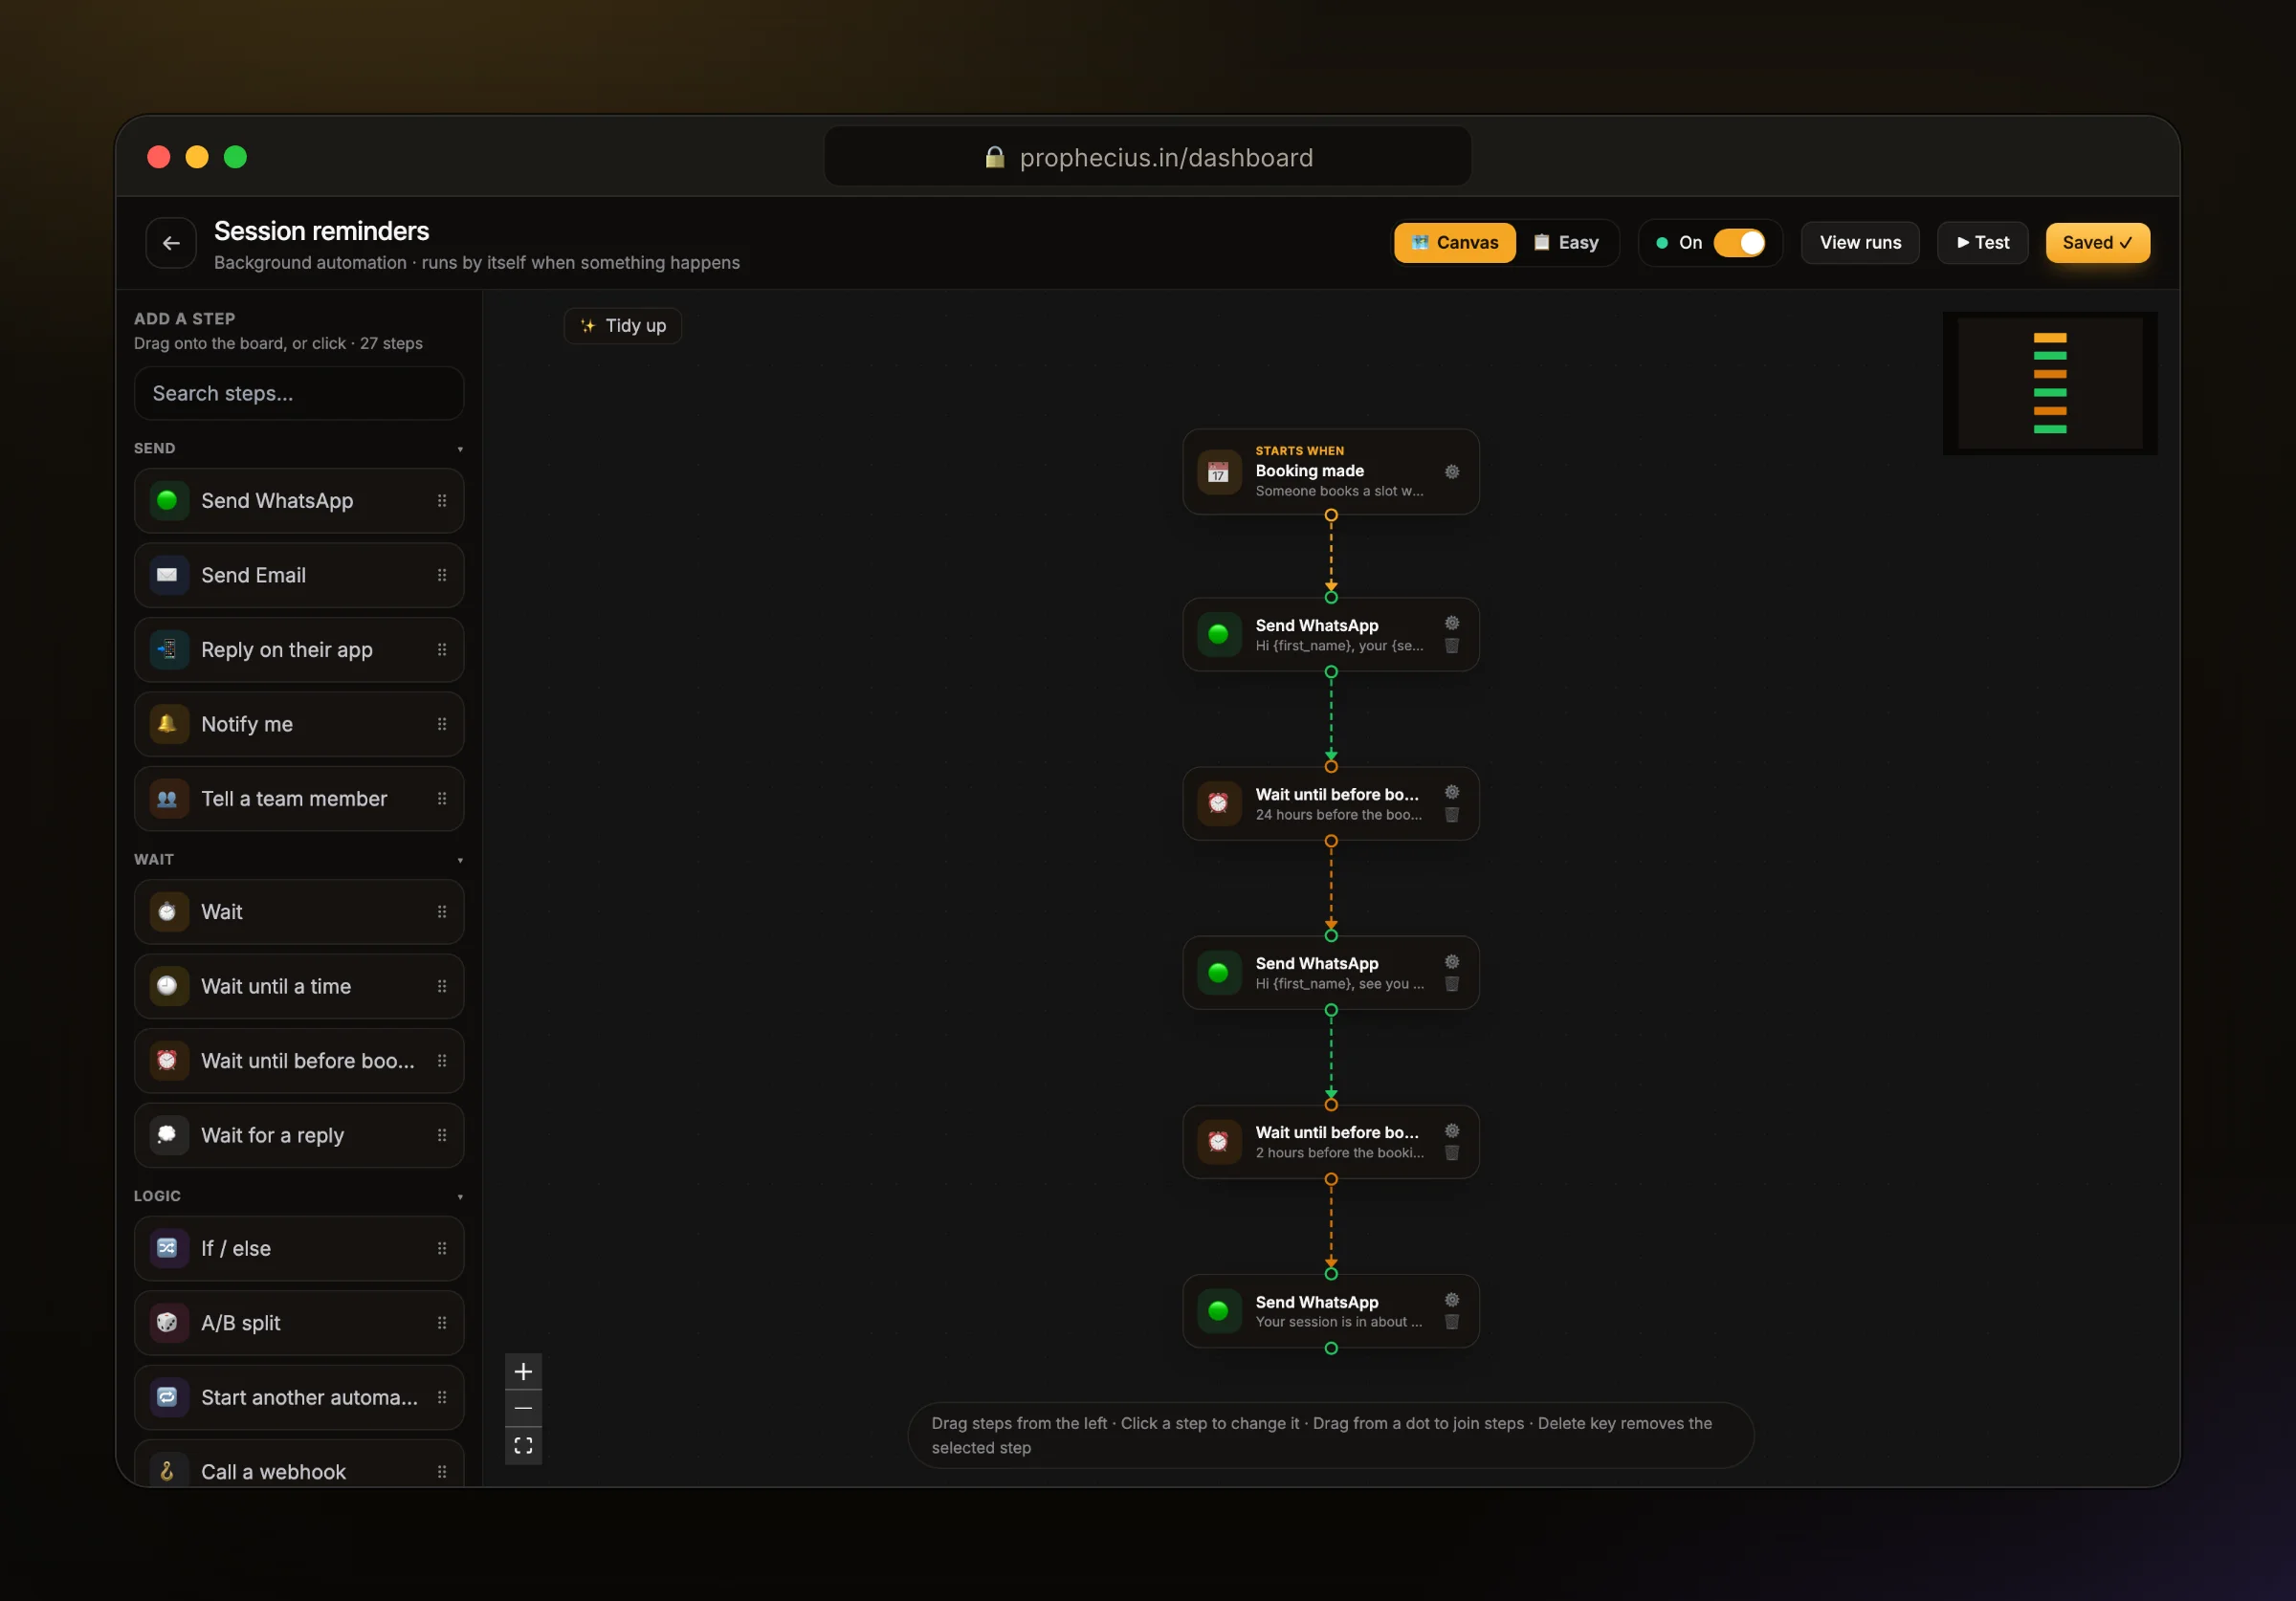Run a Test of the automation
This screenshot has width=2296, height=1601.
[1982, 243]
